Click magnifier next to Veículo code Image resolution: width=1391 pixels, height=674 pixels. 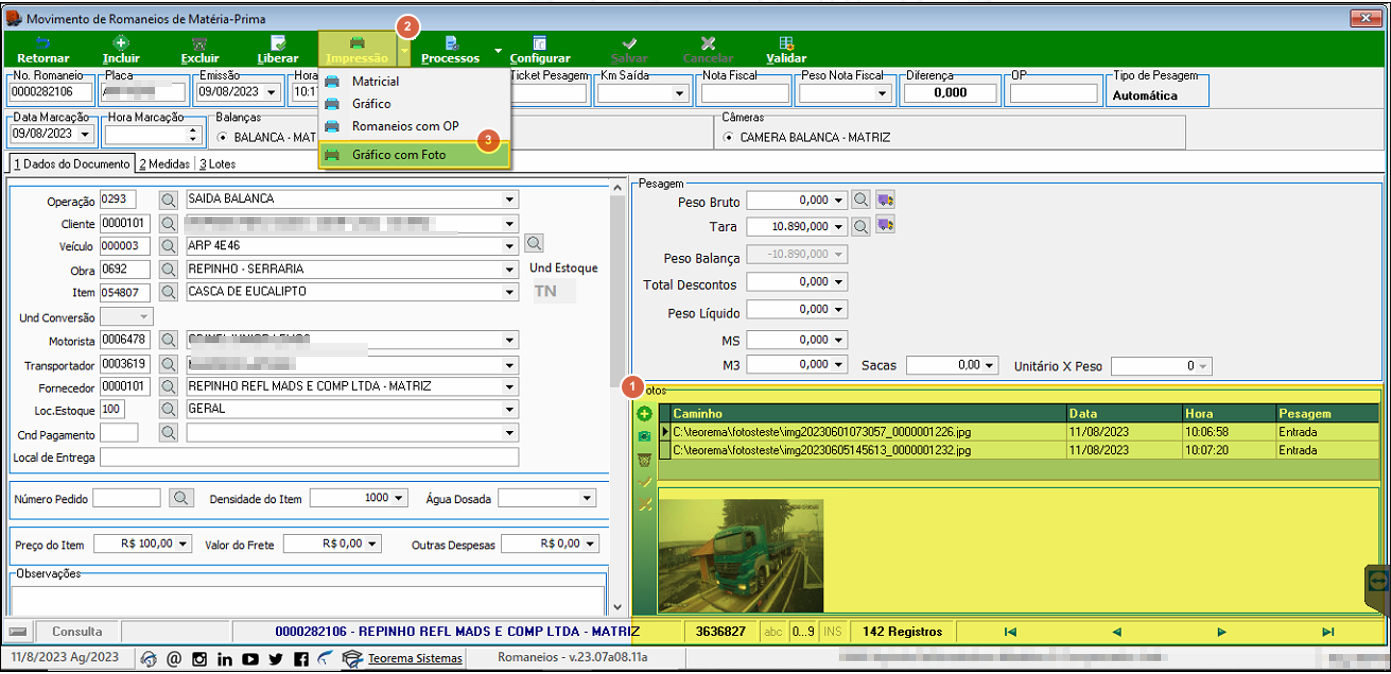(168, 245)
